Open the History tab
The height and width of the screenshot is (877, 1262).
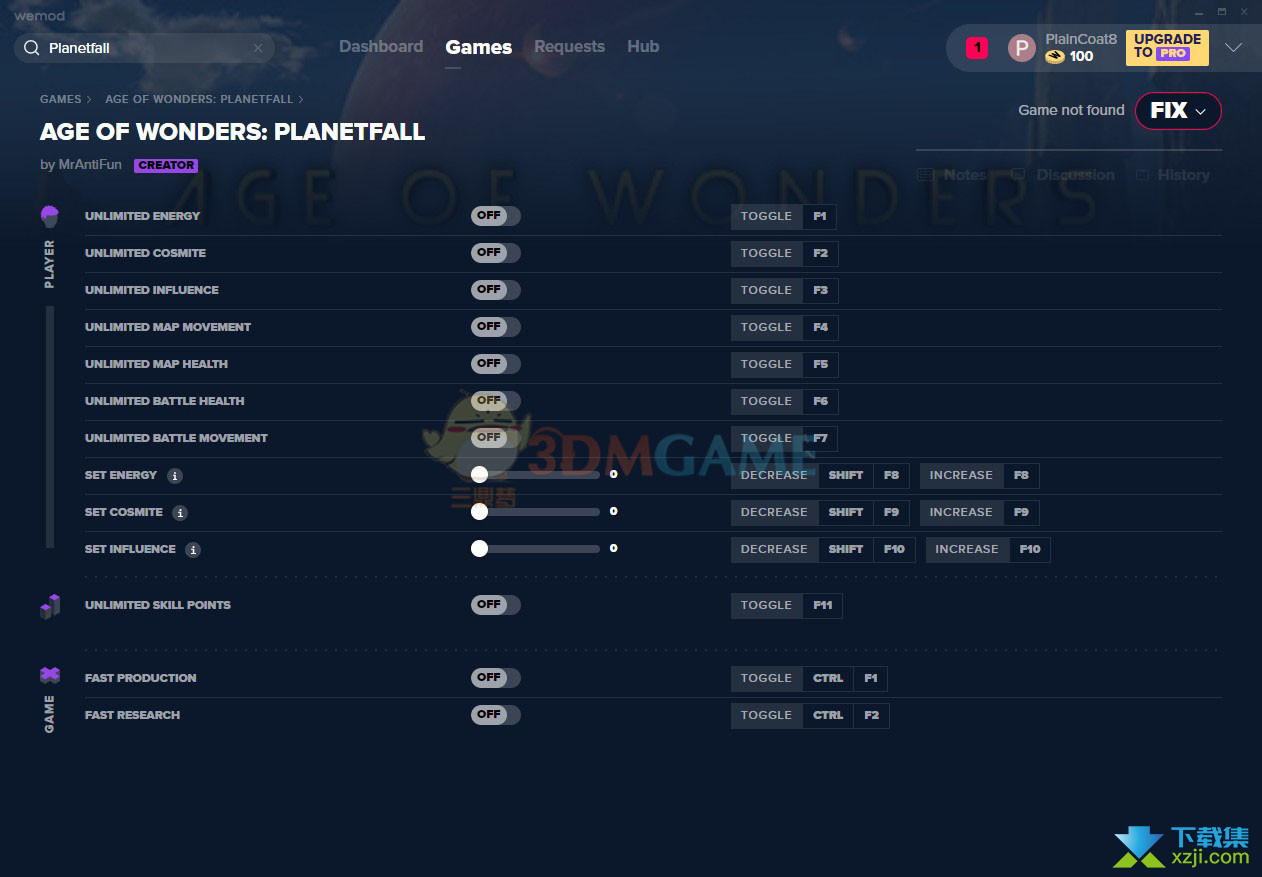point(1172,175)
